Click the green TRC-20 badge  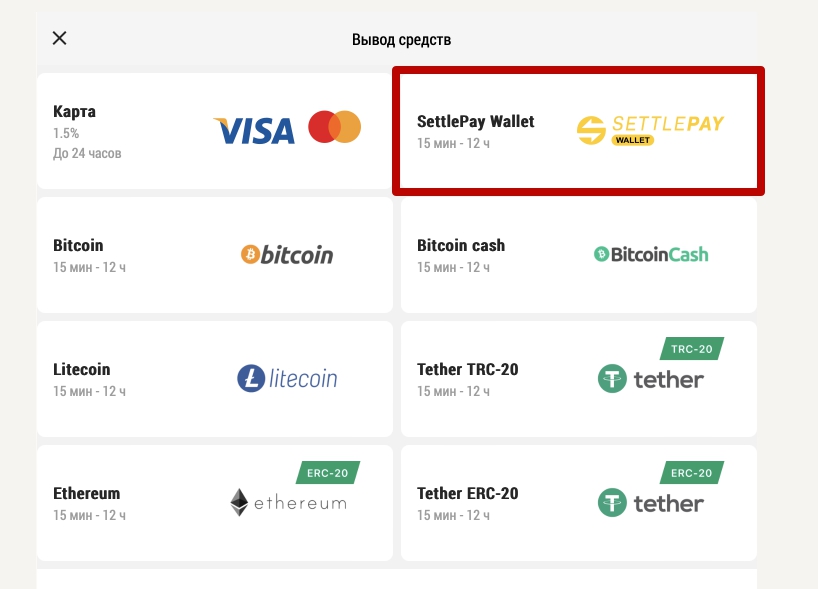click(x=692, y=348)
